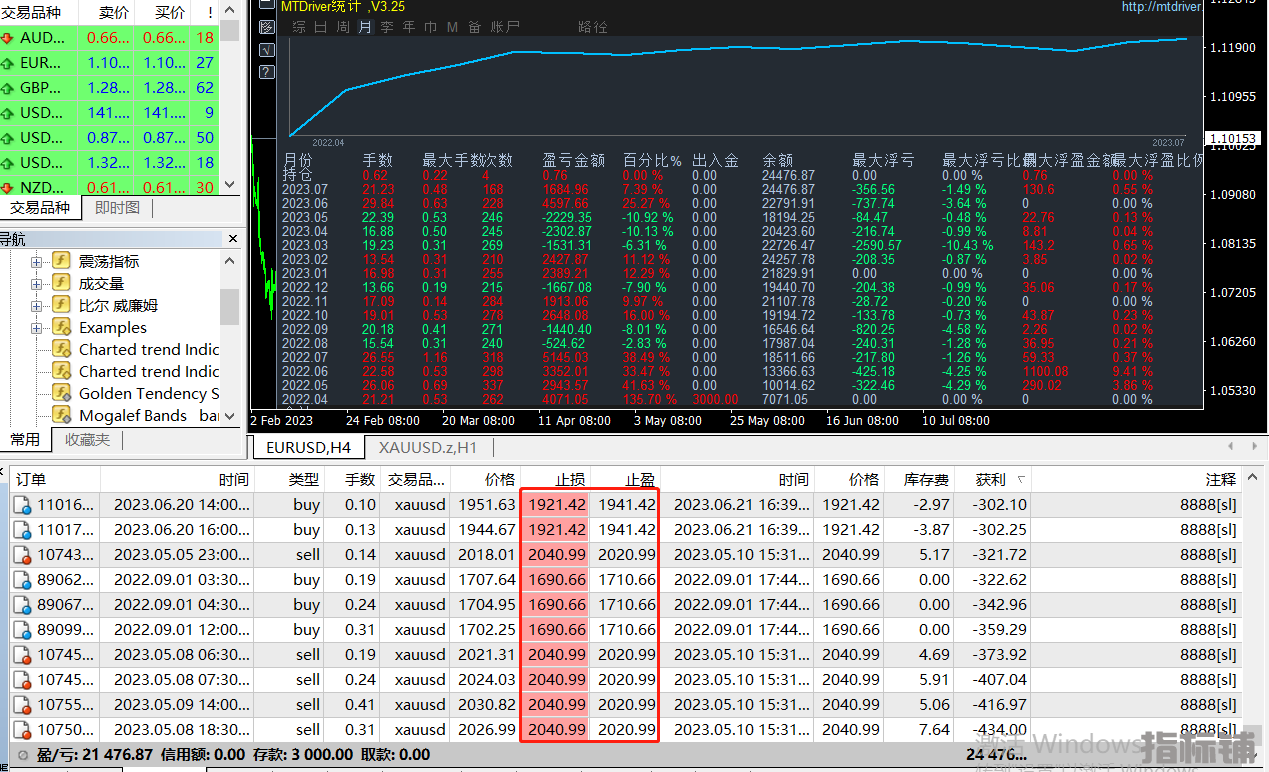
Task: Click order icon of the -302.10 profit row
Action: point(23,505)
